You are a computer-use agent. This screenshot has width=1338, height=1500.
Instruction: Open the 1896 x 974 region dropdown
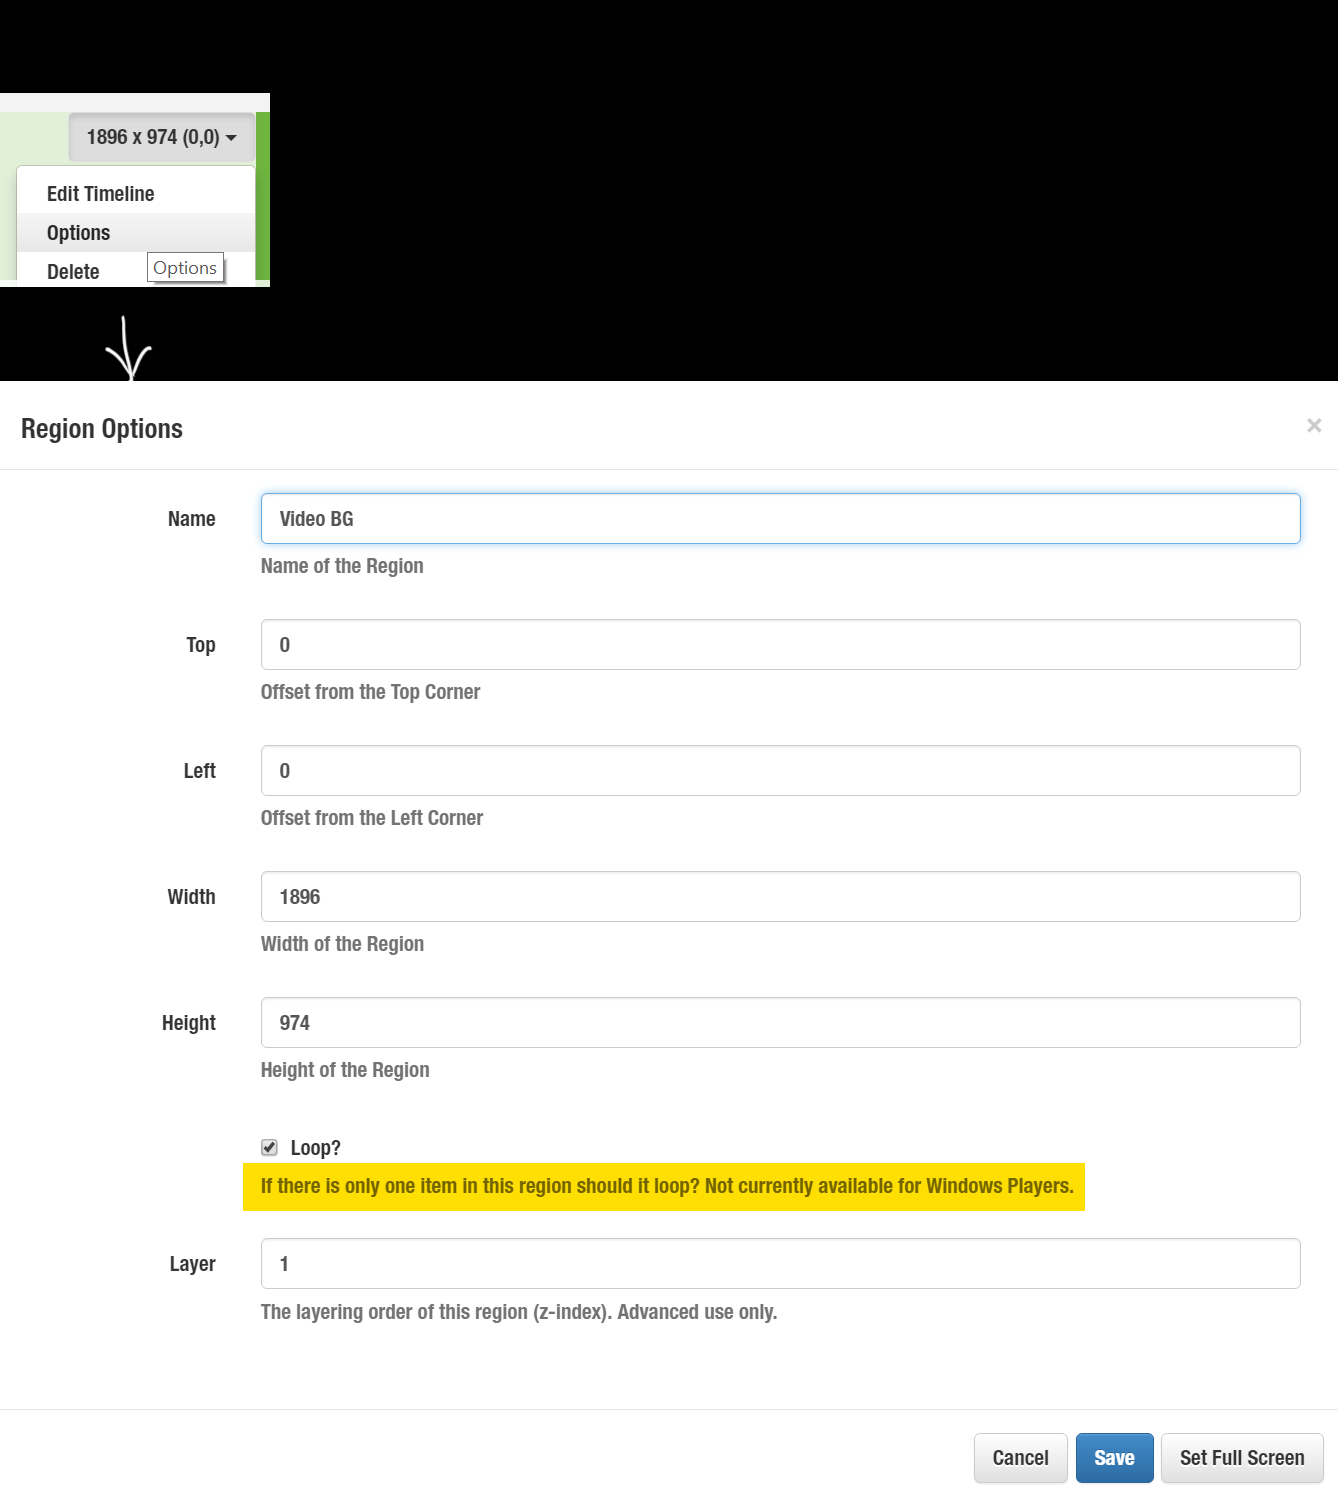[161, 137]
